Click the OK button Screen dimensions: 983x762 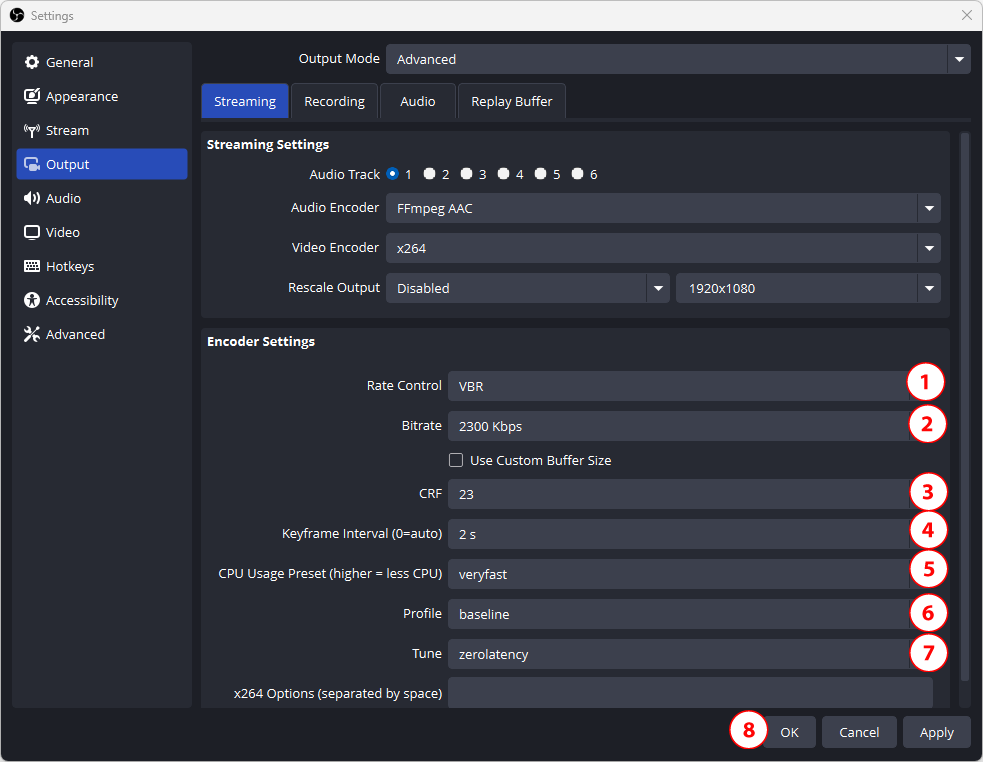[x=789, y=732]
